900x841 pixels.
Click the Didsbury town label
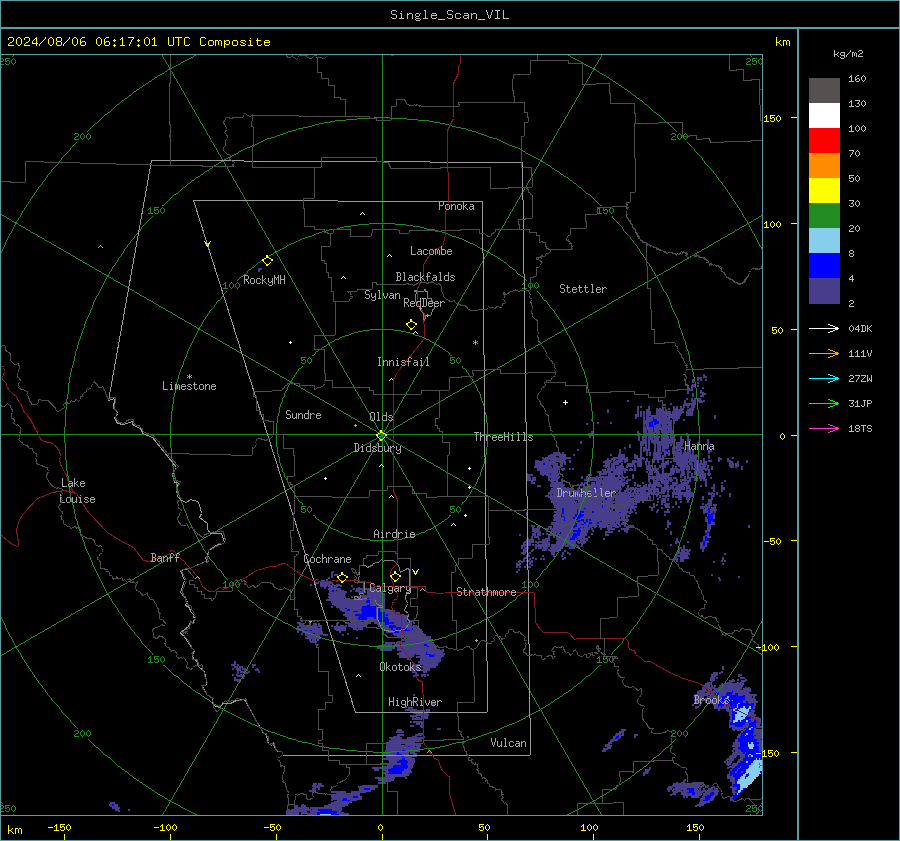377,448
